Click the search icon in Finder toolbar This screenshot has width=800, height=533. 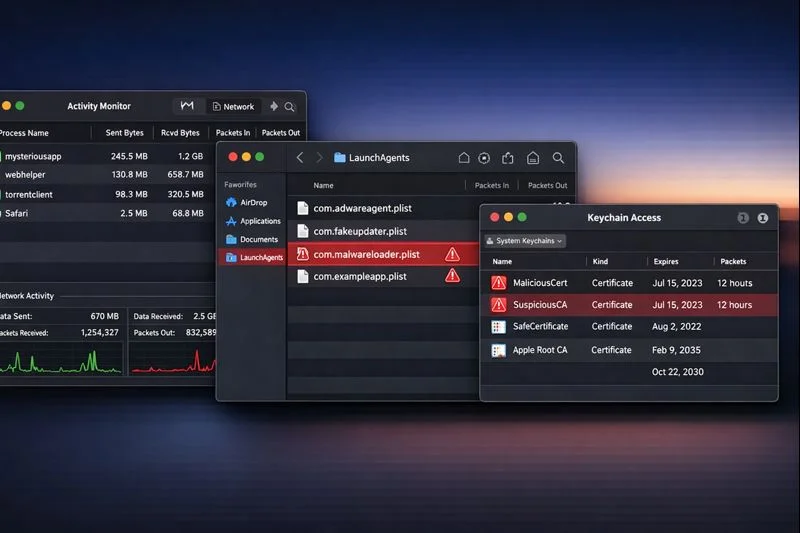click(x=558, y=158)
